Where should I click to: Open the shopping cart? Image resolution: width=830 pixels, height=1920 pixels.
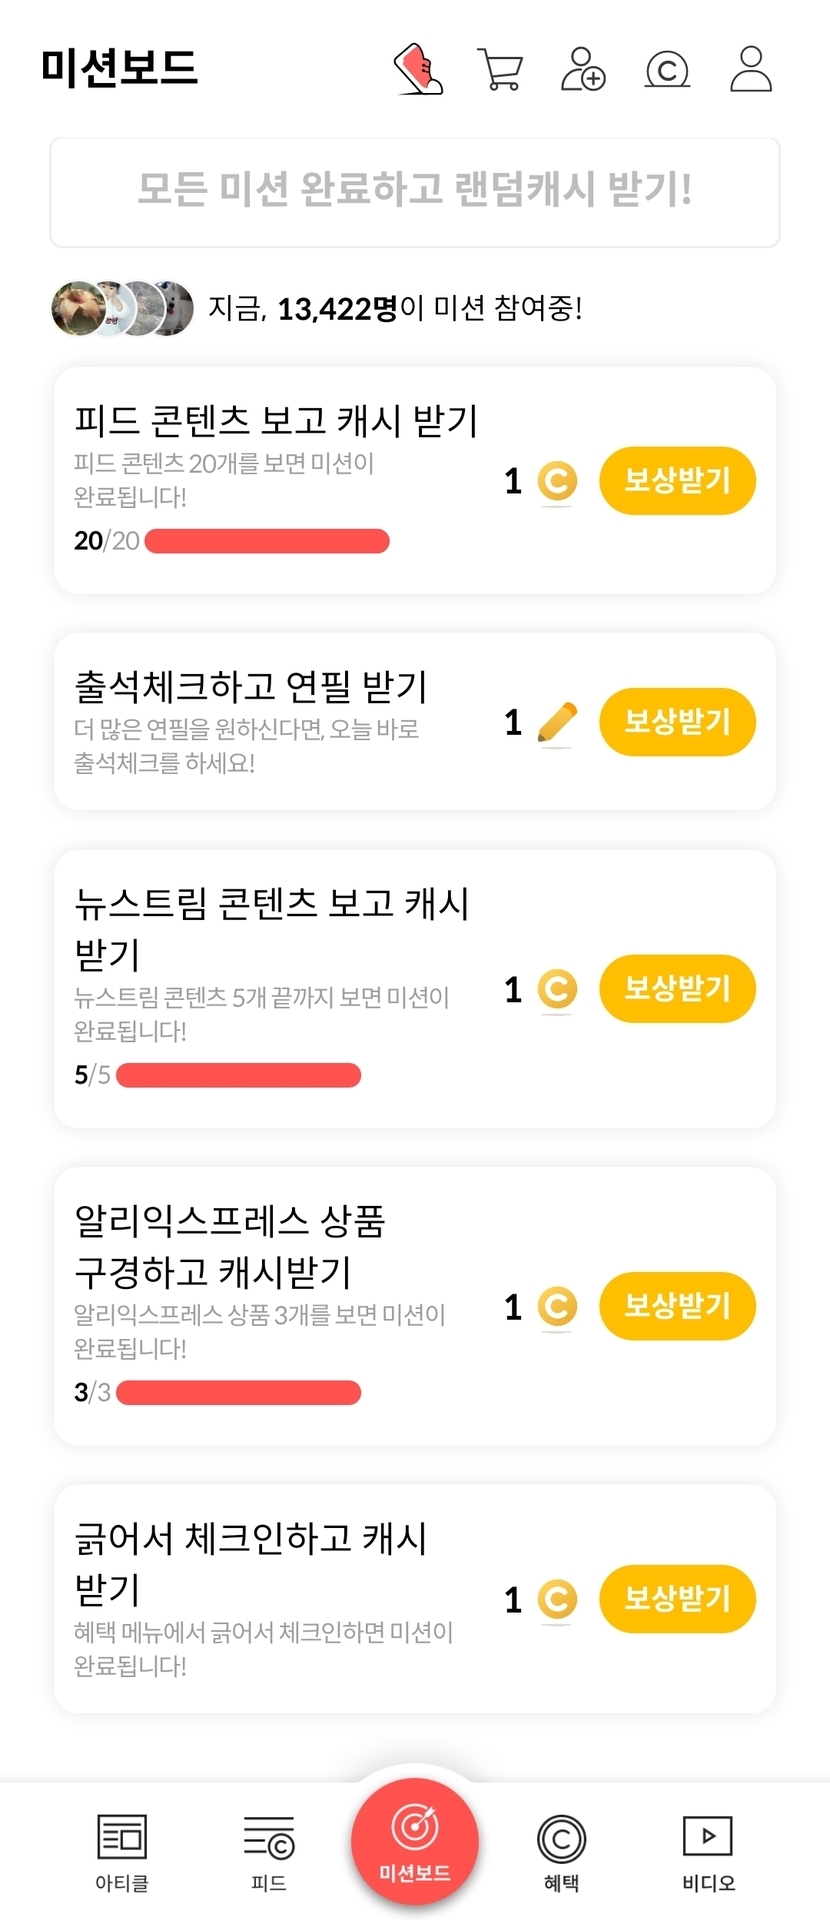point(500,69)
